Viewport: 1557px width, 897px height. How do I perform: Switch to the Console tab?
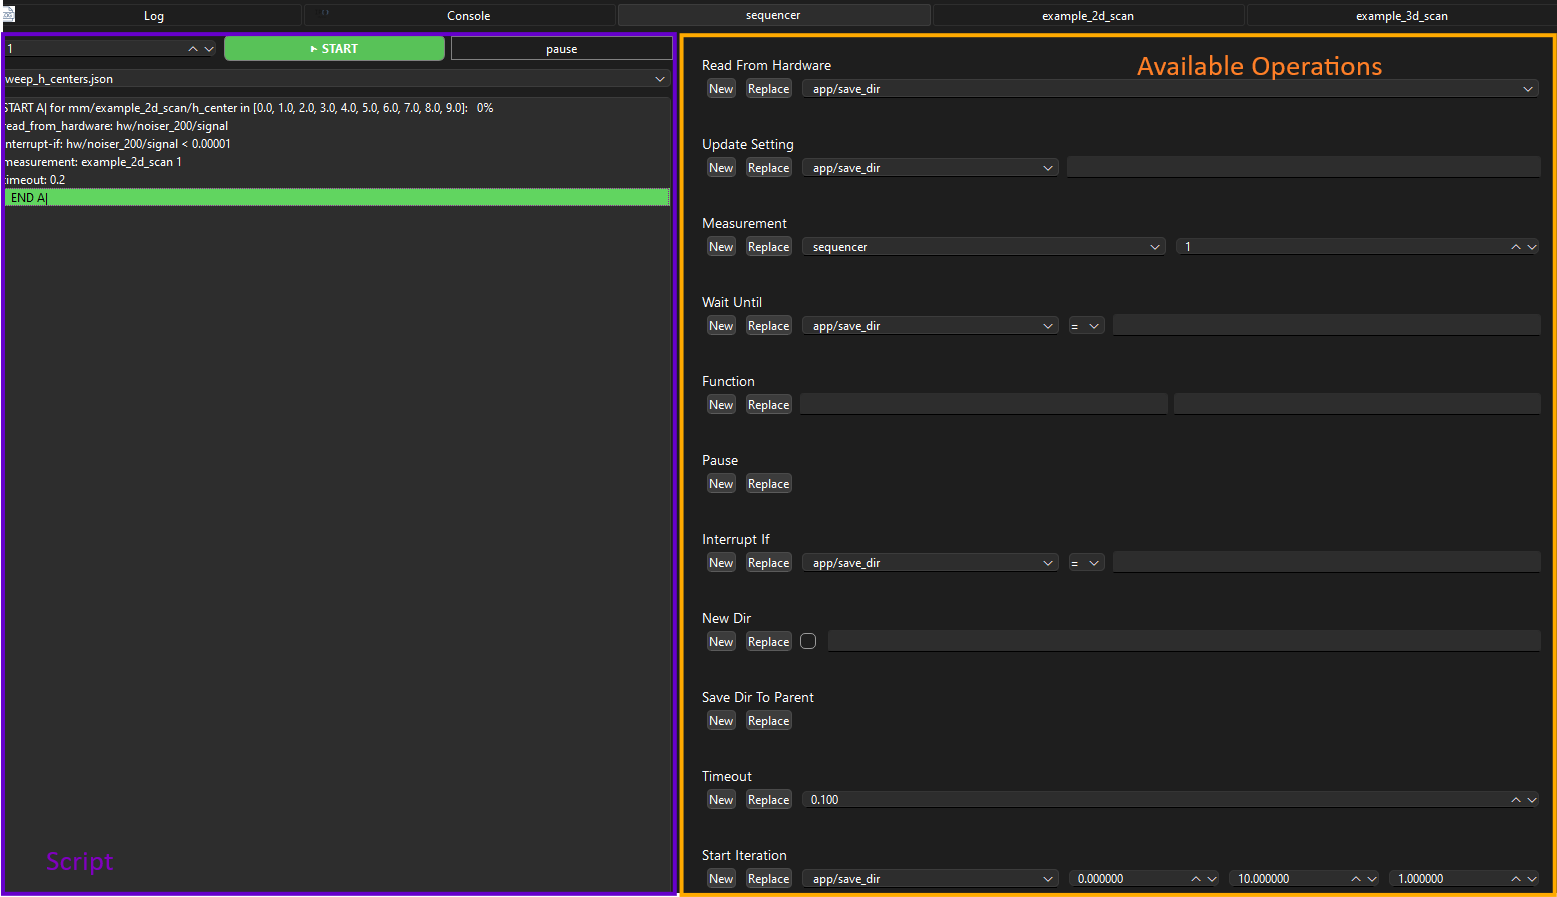pyautogui.click(x=468, y=15)
